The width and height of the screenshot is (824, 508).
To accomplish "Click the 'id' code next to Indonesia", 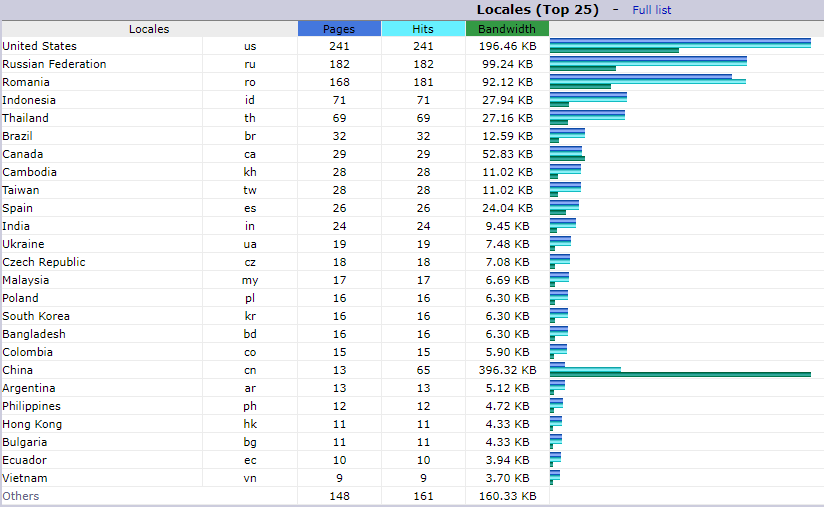I will 250,100.
